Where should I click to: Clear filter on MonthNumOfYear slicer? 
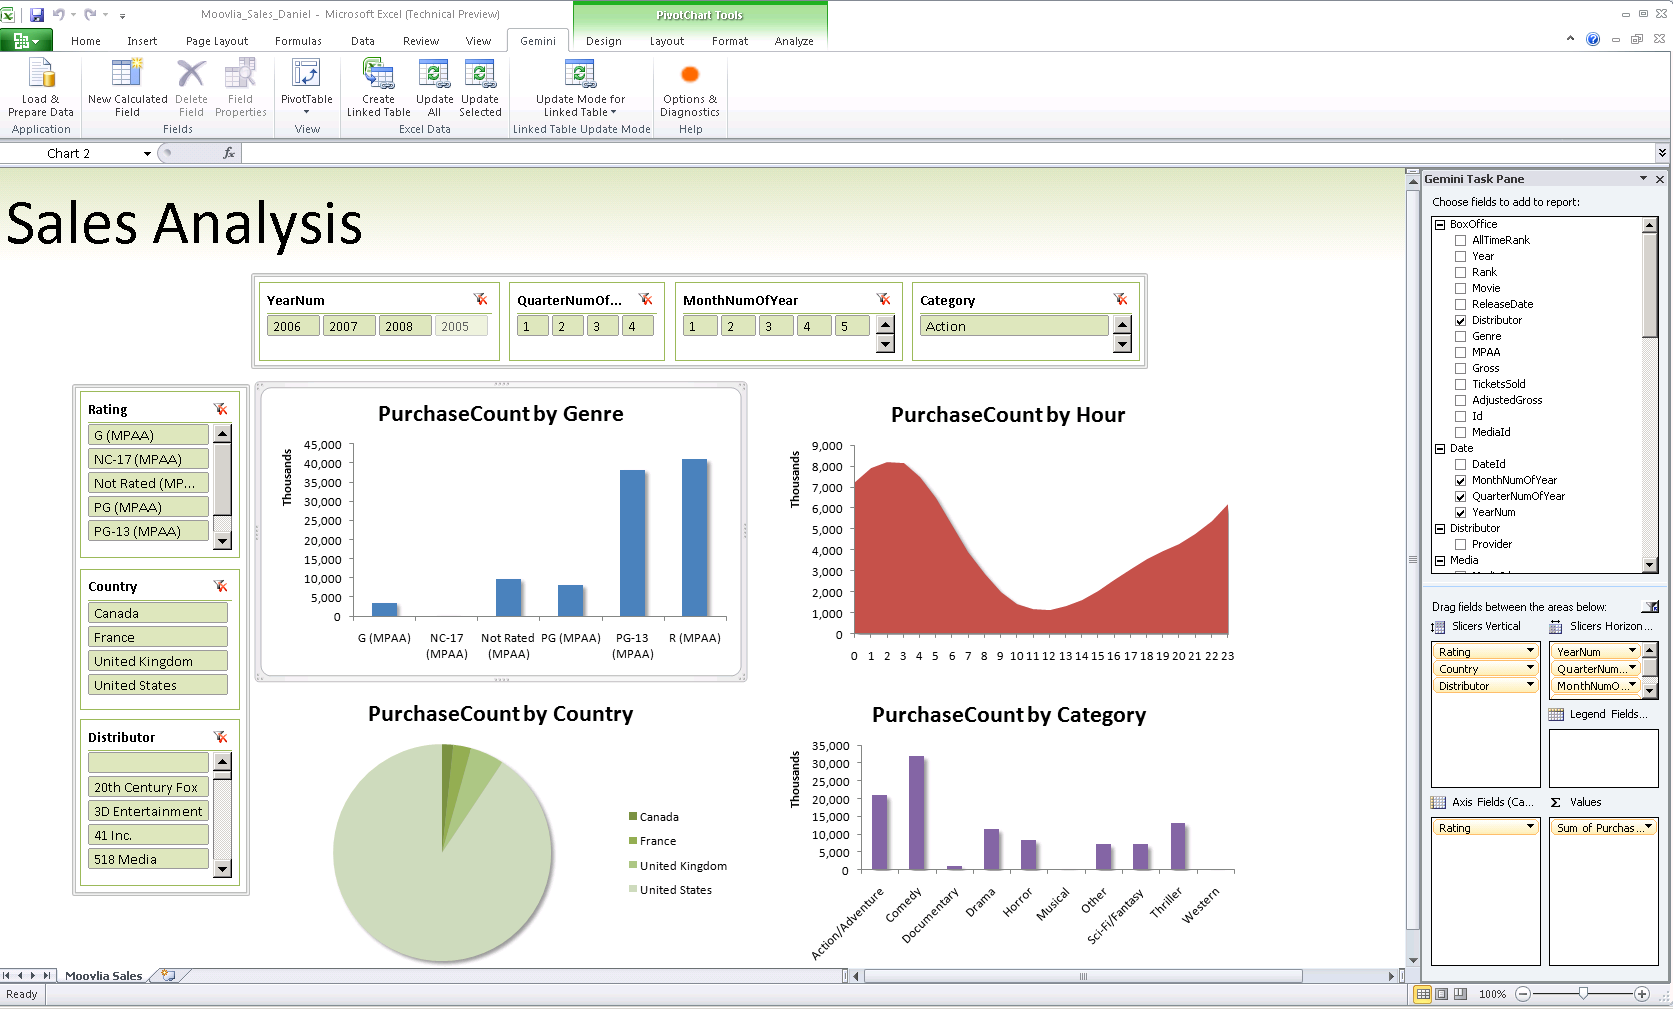click(884, 299)
